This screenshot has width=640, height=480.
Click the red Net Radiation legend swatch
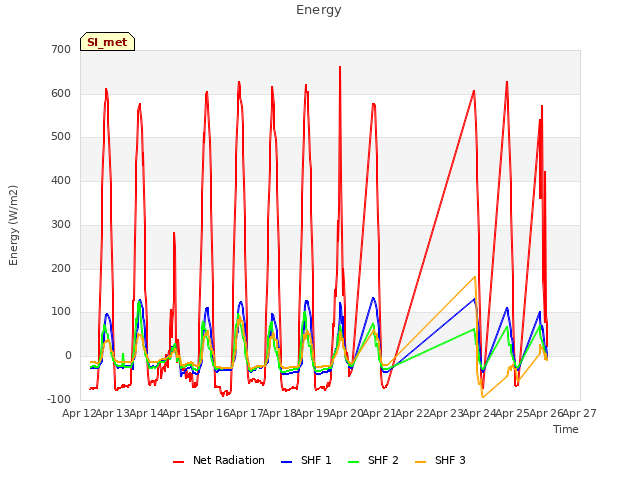[178, 462]
